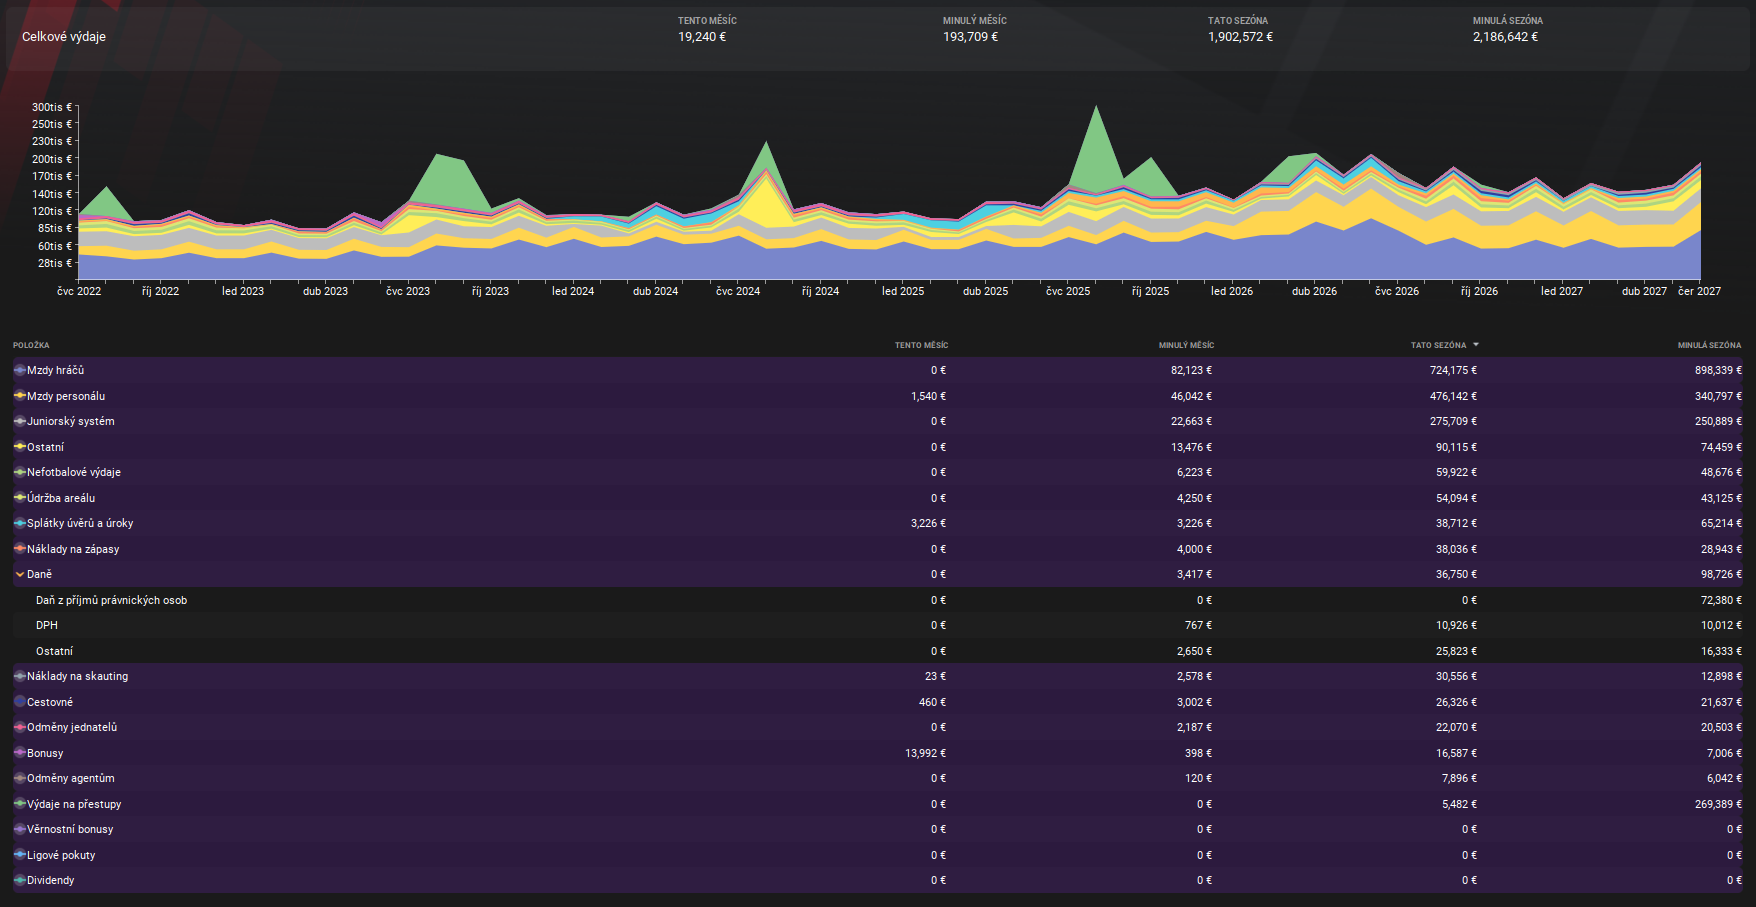The width and height of the screenshot is (1756, 907).
Task: Sort by Minulý měsíc column header
Action: click(1186, 345)
